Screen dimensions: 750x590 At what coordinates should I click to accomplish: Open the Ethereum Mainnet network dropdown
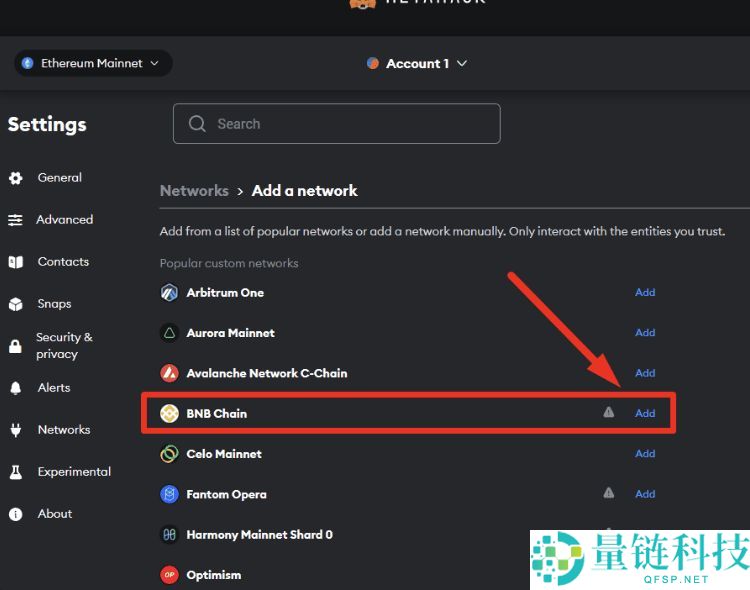[x=93, y=63]
